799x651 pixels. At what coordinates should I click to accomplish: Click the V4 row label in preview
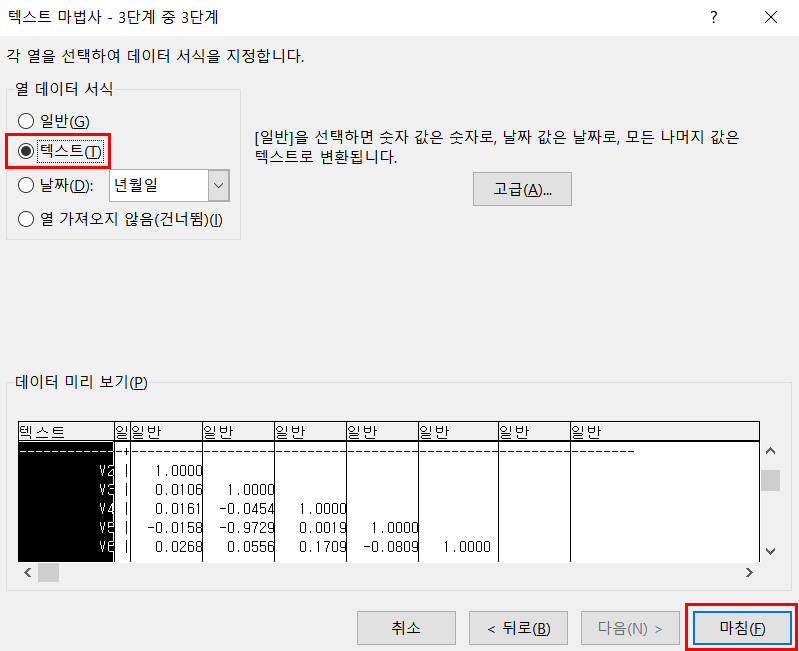pyautogui.click(x=106, y=508)
